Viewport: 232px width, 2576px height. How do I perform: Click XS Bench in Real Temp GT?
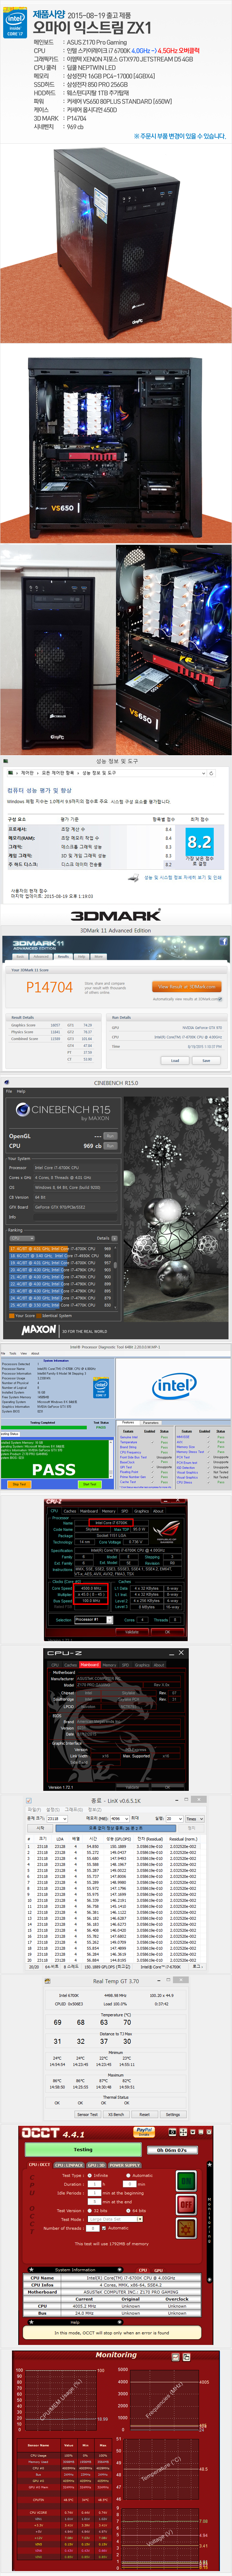click(116, 2114)
